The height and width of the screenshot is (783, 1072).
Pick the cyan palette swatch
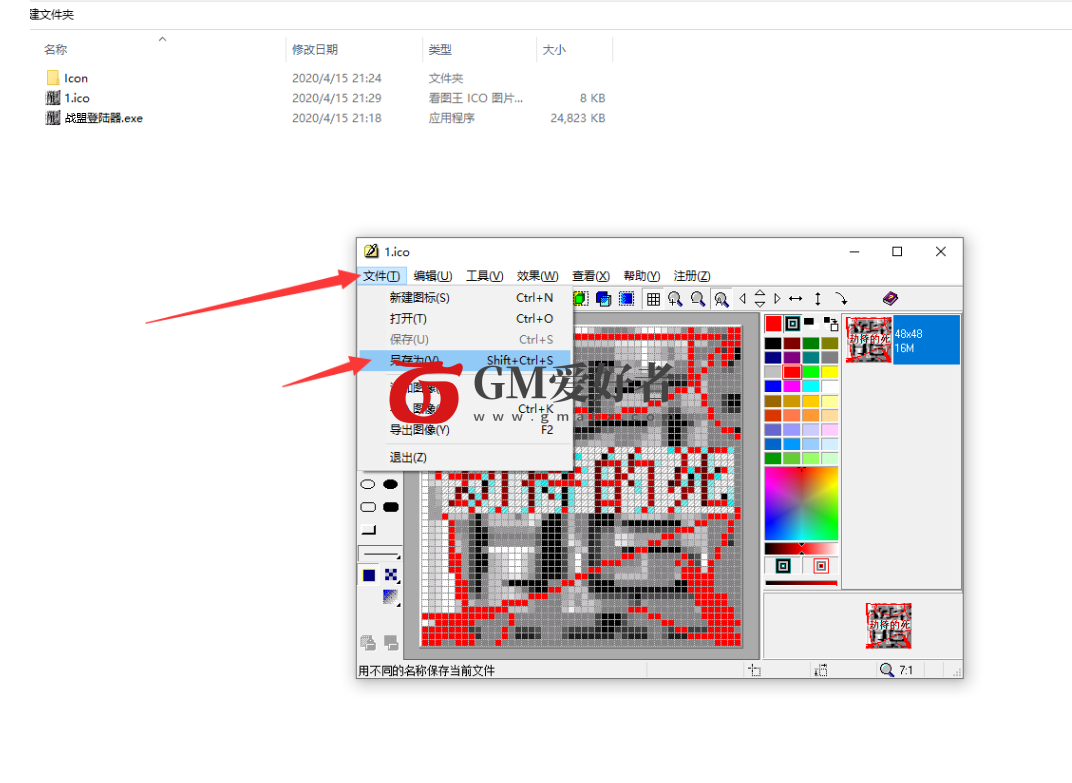click(811, 386)
